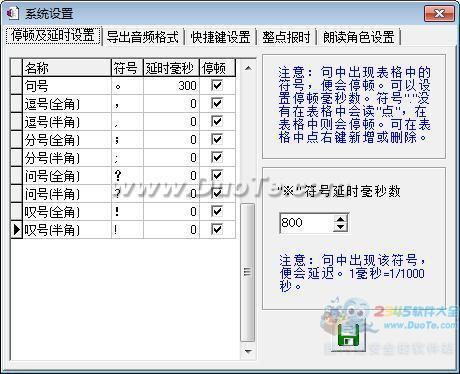This screenshot has width=460, height=374.
Task: Switch to the 导出音频格式 tab
Action: coord(143,37)
